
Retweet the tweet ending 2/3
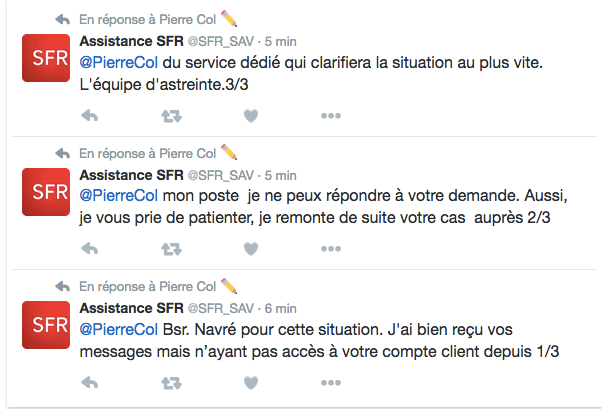pos(171,249)
